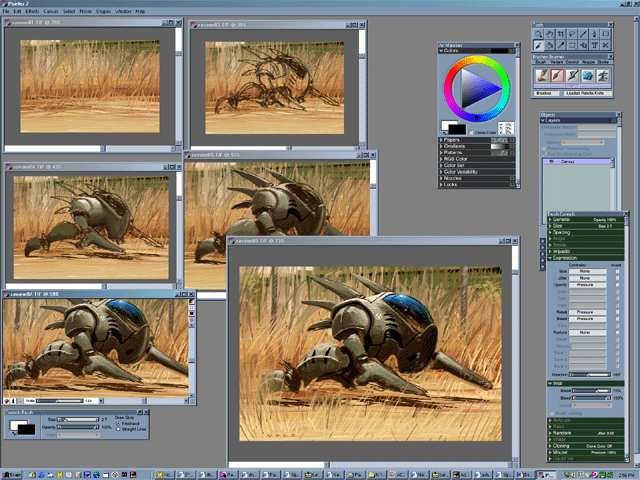Open the Canvas menu
The height and width of the screenshot is (480, 640).
tap(51, 11)
